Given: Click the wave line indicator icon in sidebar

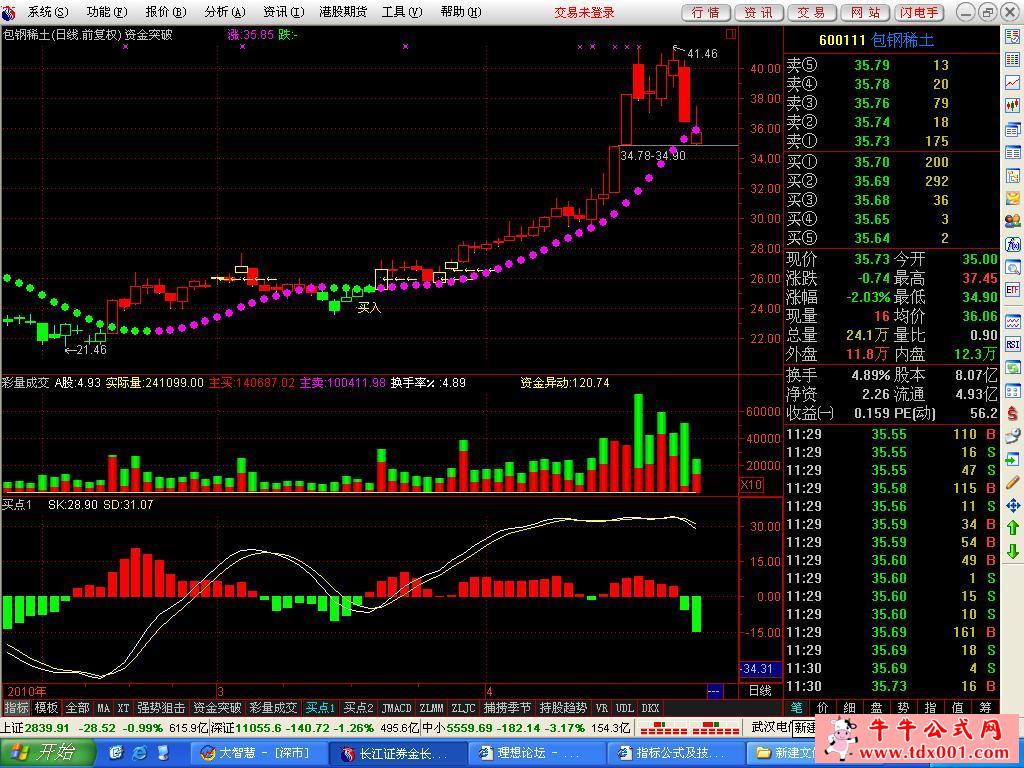Looking at the screenshot, I should click(1012, 322).
